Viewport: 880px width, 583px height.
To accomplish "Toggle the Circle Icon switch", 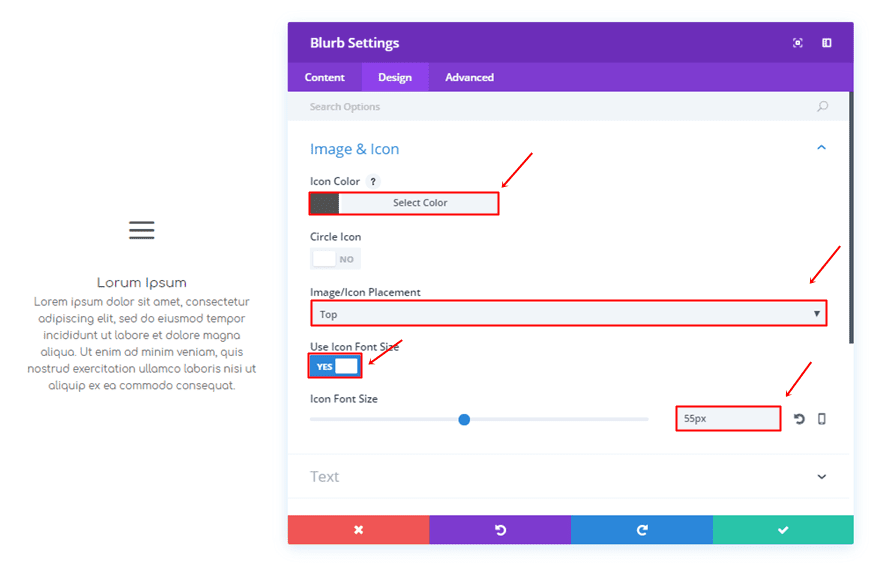I will [x=335, y=259].
